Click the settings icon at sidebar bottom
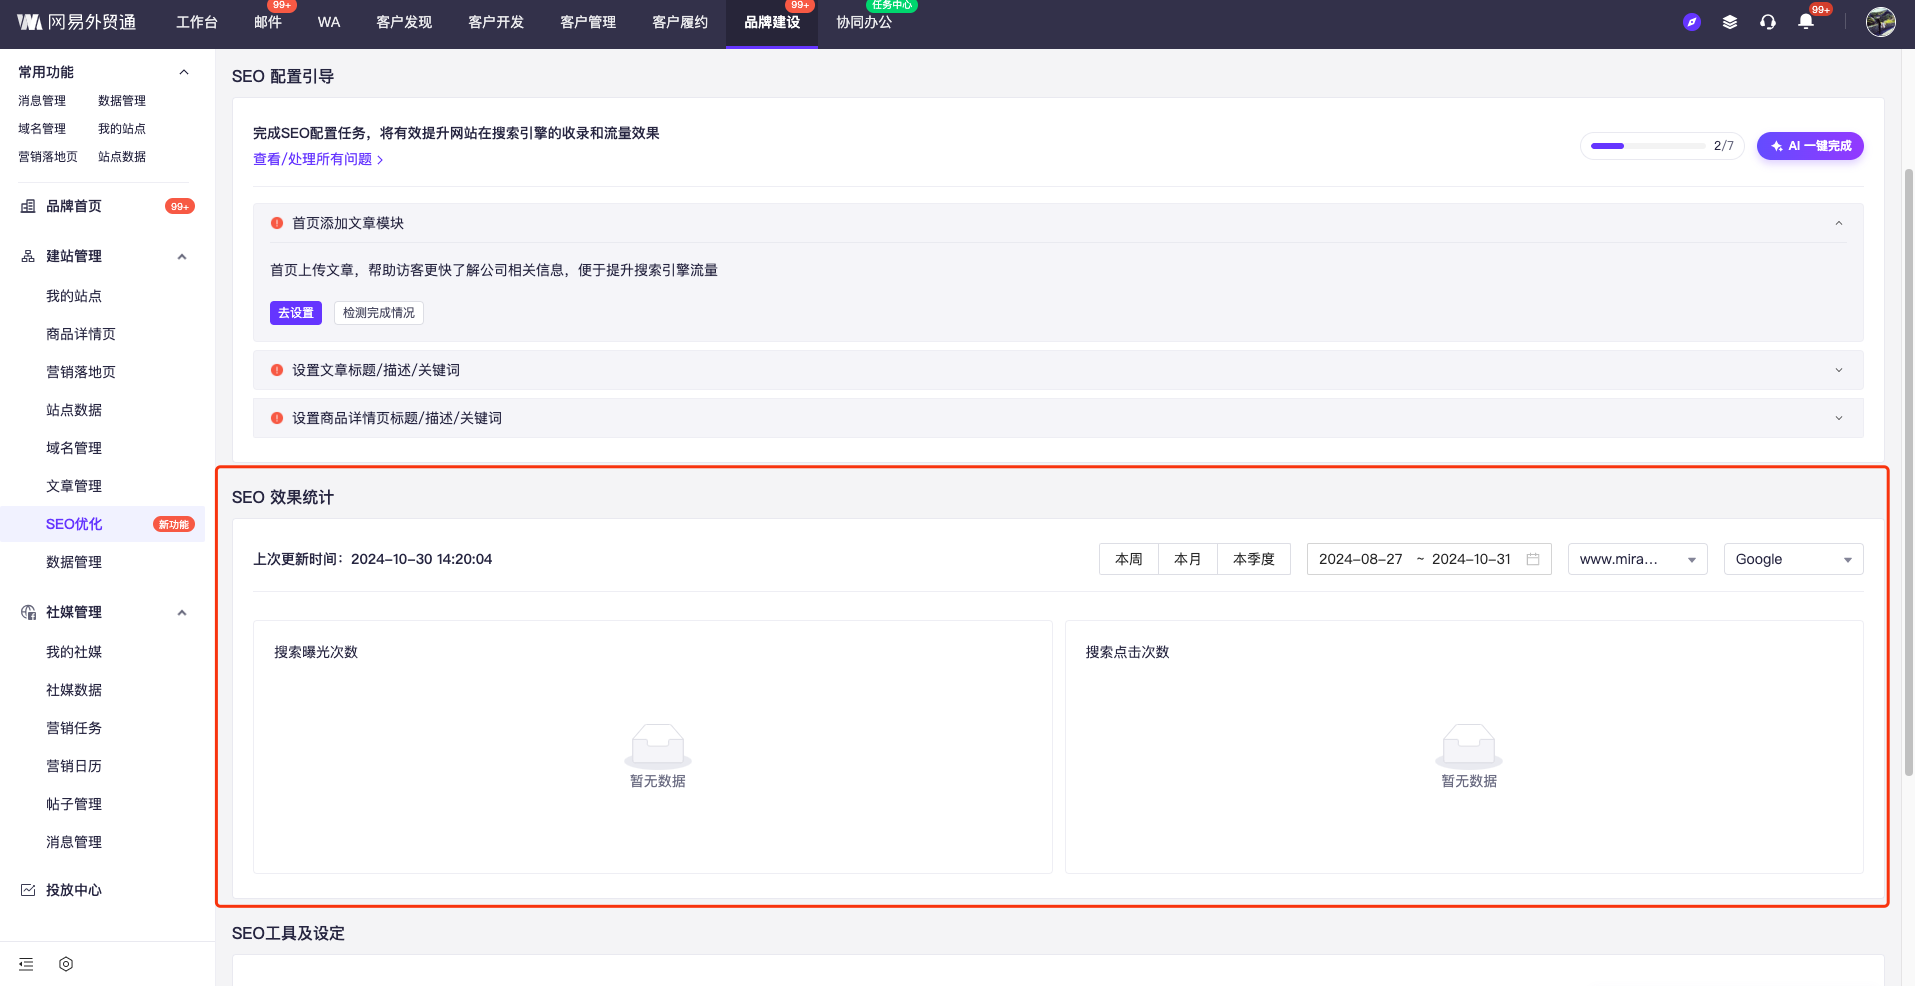 tap(66, 964)
